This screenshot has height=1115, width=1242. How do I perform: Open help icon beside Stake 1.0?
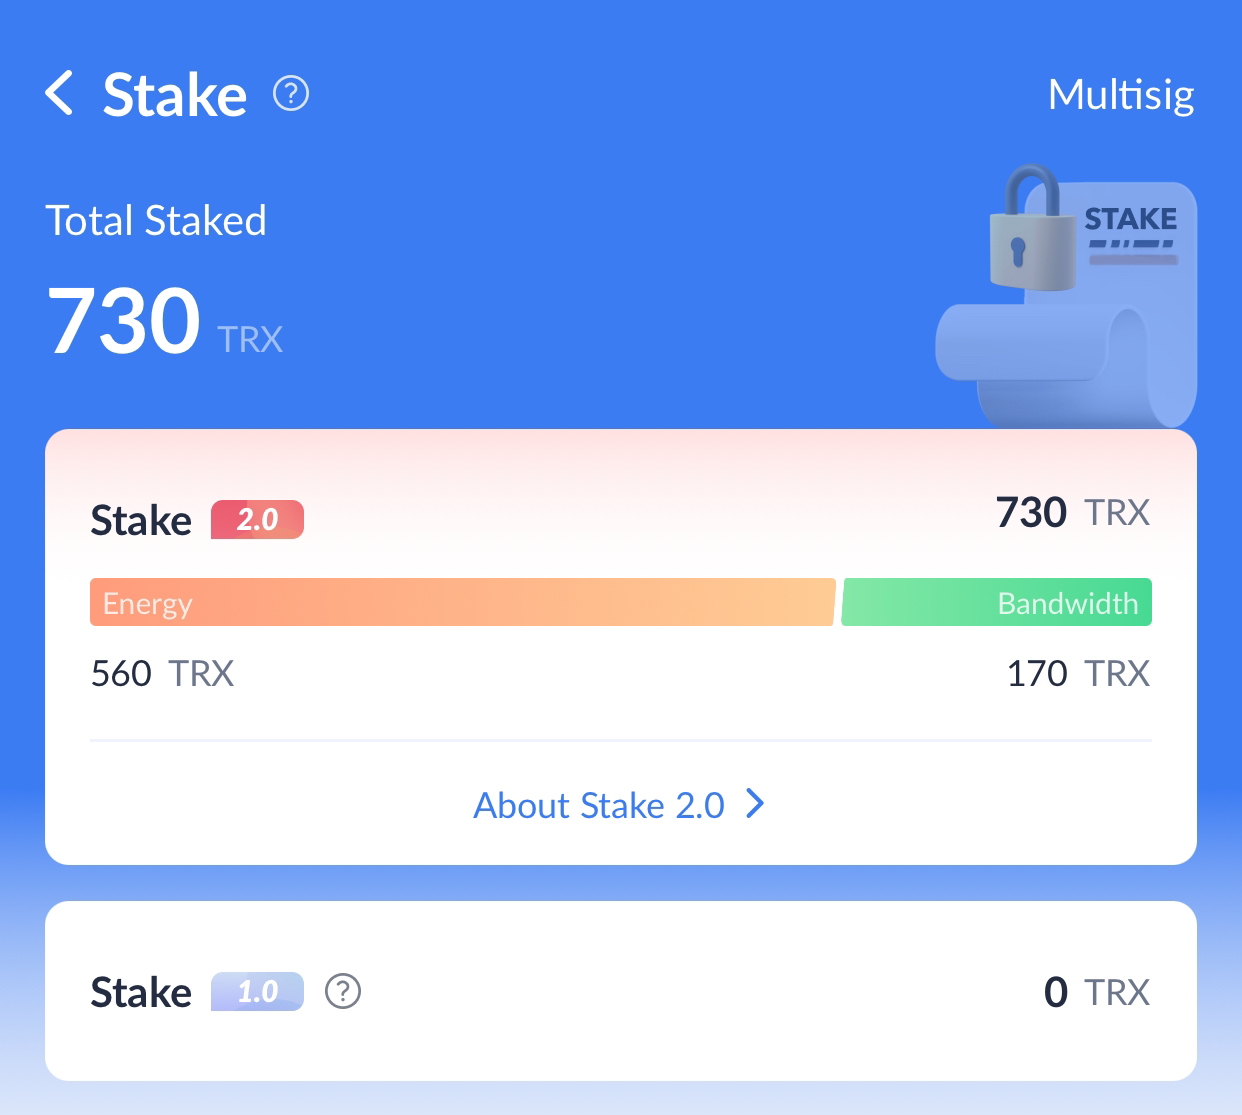click(x=343, y=992)
